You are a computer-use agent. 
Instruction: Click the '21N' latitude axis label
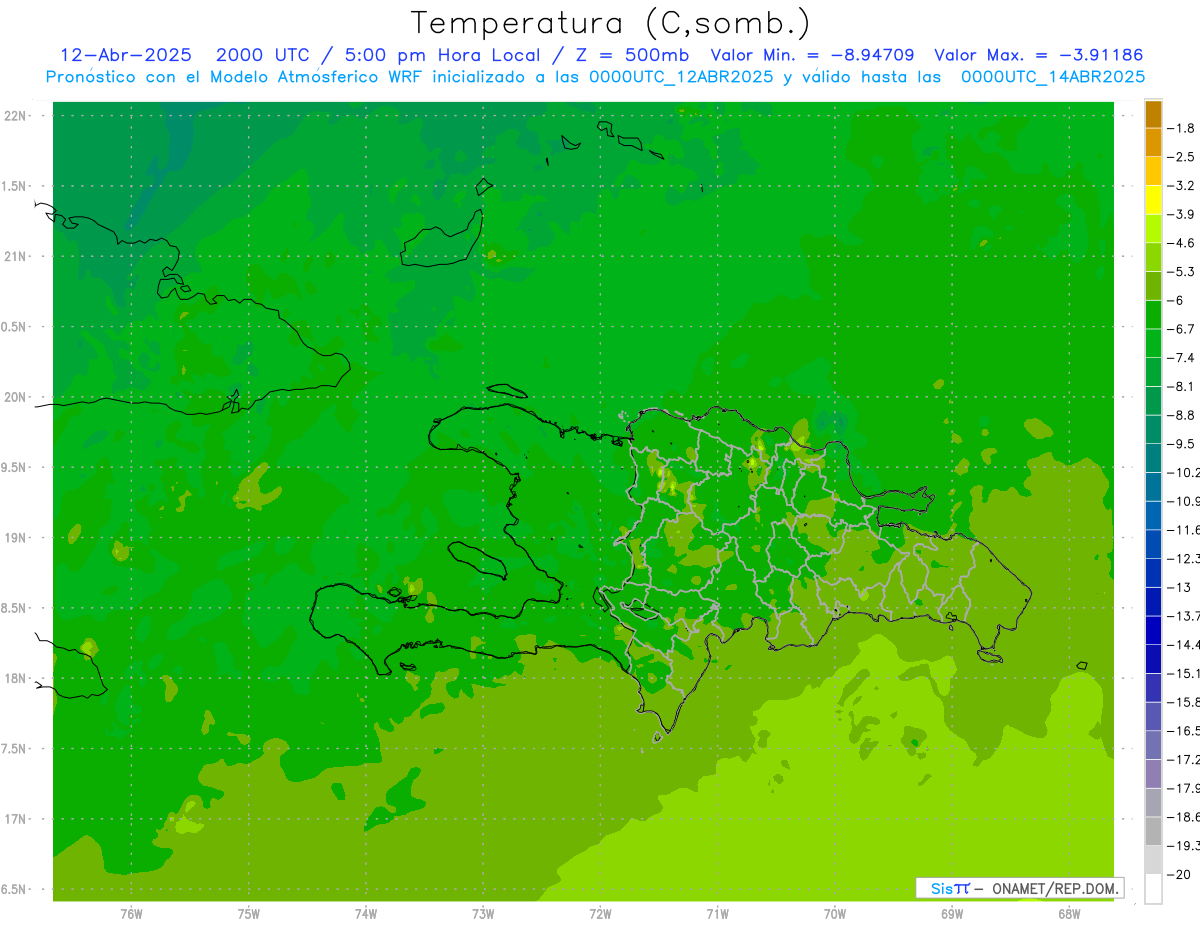(17, 257)
